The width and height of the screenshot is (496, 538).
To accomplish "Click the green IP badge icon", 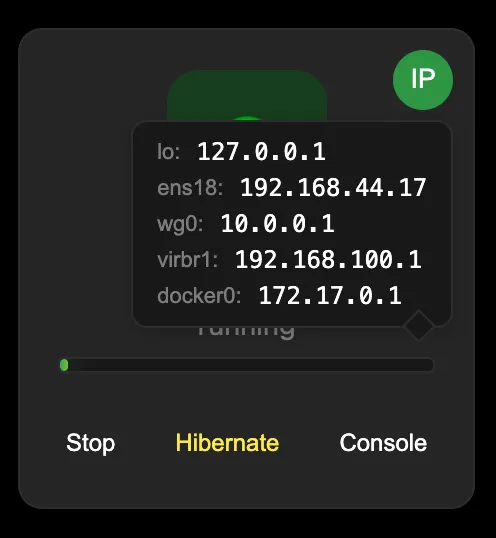I will 423,80.
